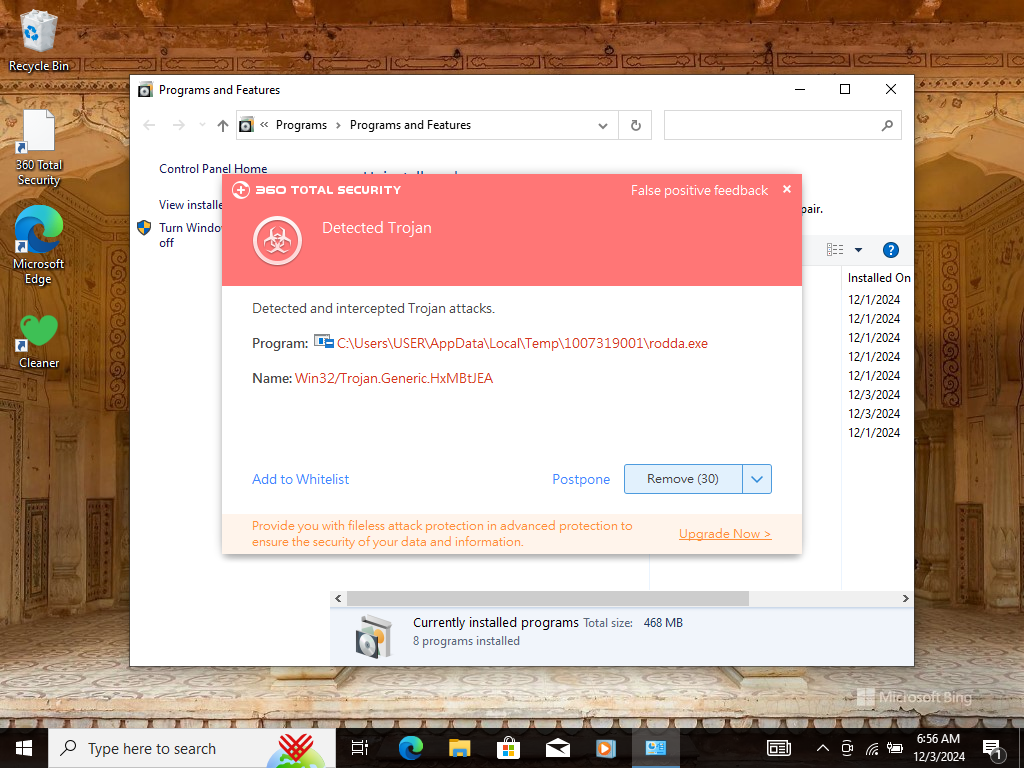
Task: Show hidden system tray icons
Action: click(823, 747)
